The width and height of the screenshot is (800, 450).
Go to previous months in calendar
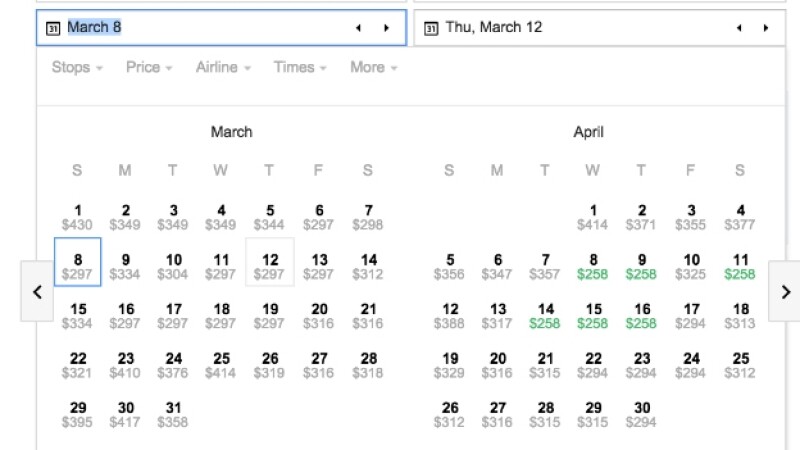37,292
